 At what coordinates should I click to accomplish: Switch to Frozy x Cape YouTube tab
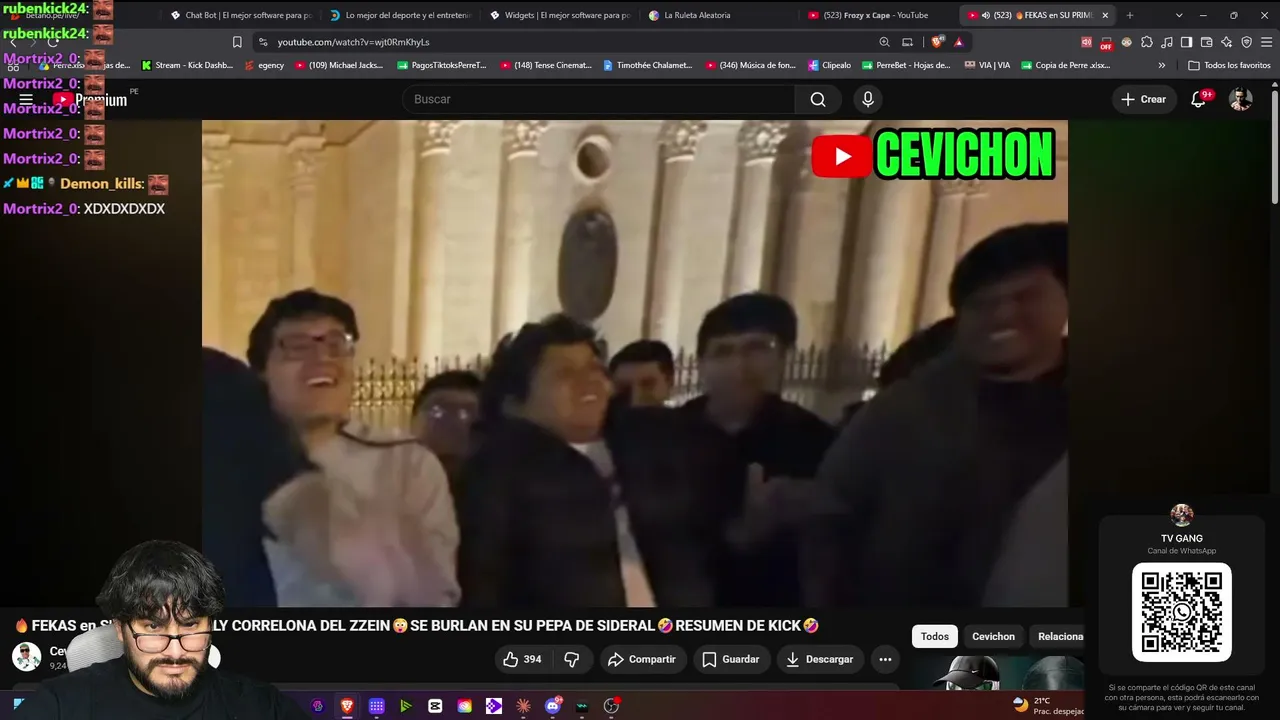pos(878,15)
